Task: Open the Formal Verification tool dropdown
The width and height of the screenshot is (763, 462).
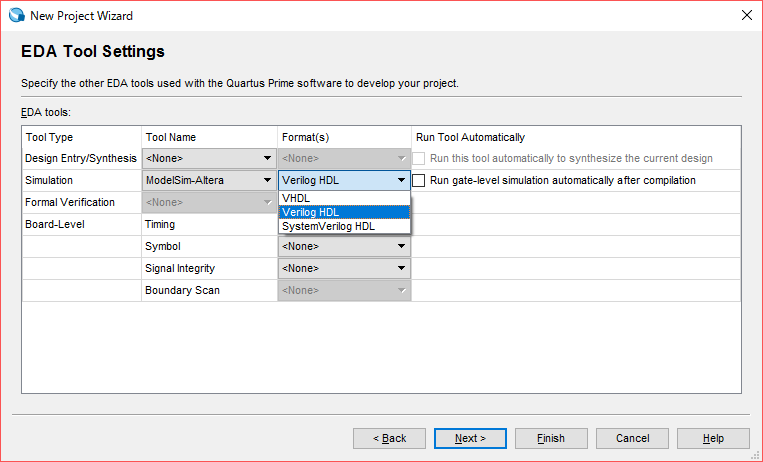Action: click(x=209, y=203)
